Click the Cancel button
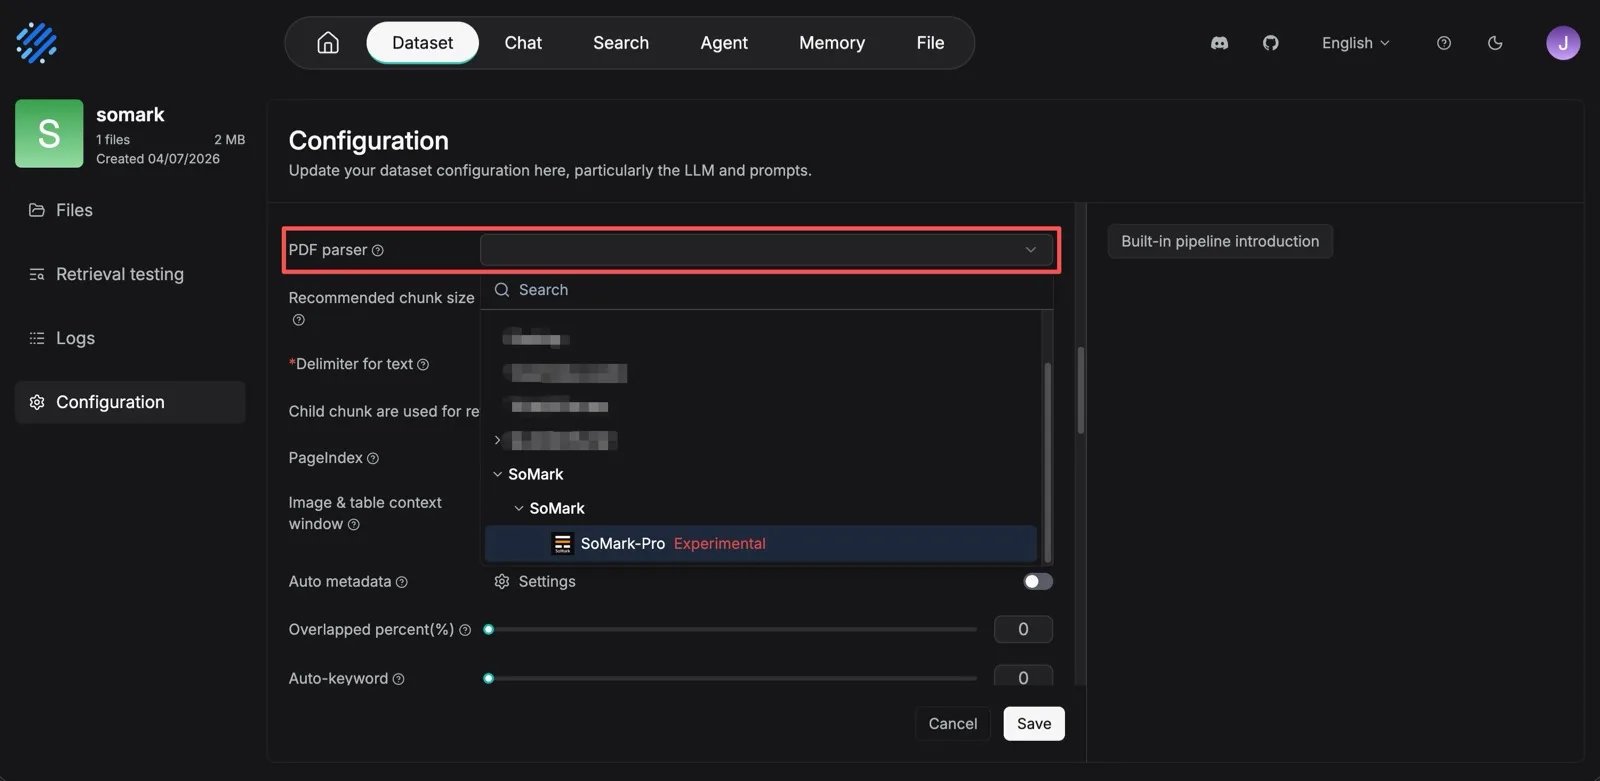This screenshot has height=781, width=1600. 953,724
